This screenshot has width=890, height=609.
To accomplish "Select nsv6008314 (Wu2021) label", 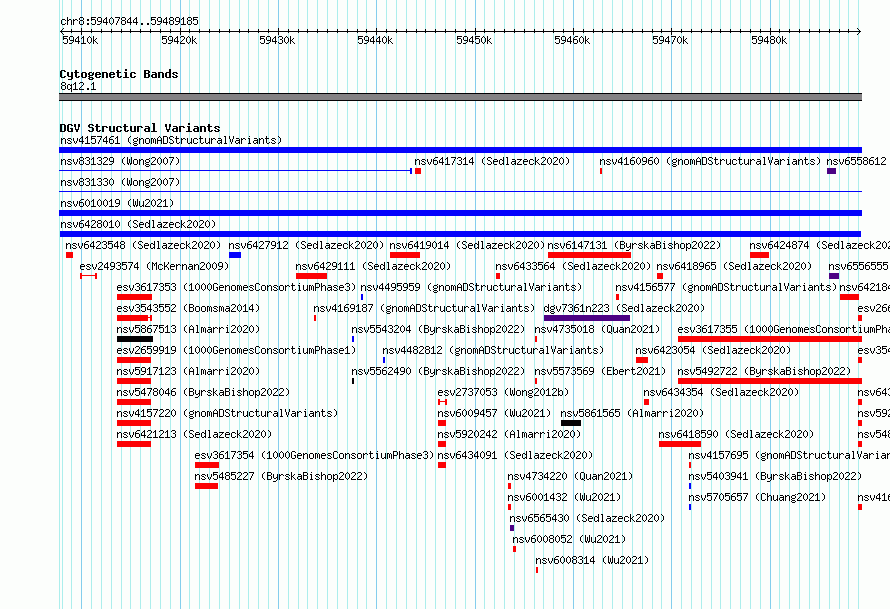I will tap(592, 560).
